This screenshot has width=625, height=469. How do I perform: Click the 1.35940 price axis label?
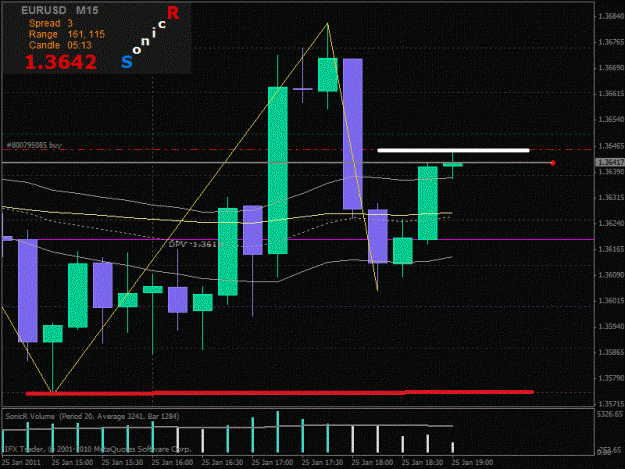611,327
